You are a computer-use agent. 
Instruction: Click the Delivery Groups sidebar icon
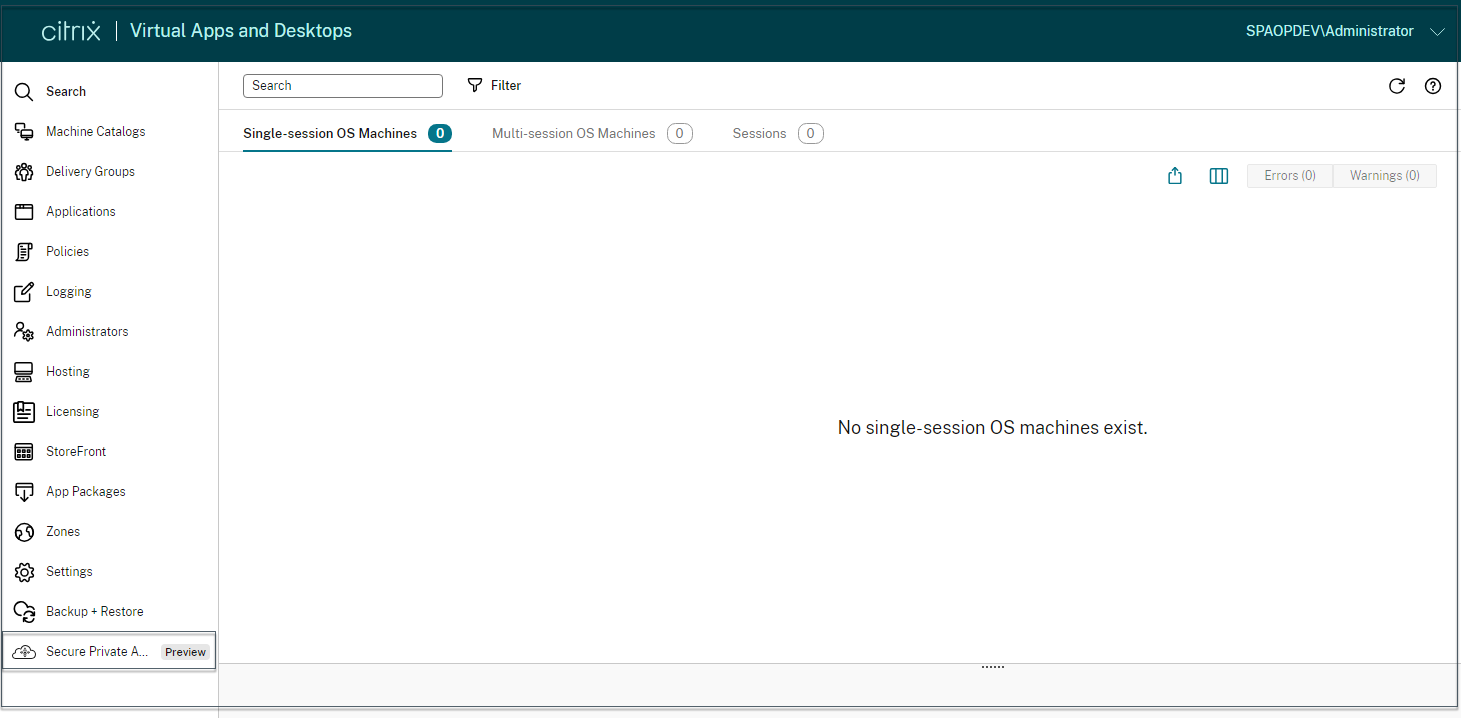pos(24,172)
